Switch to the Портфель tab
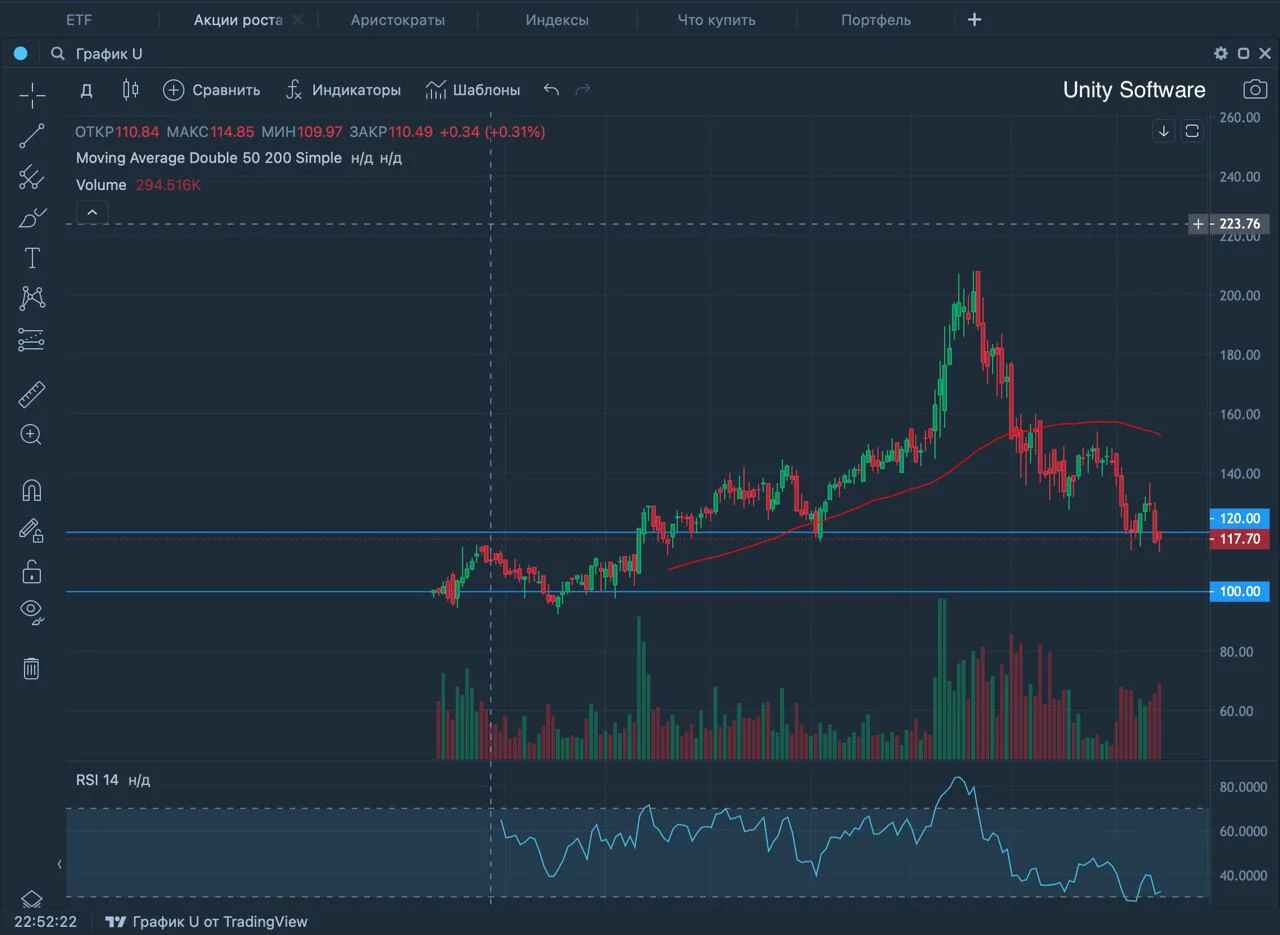Viewport: 1280px width, 935px height. [x=876, y=20]
